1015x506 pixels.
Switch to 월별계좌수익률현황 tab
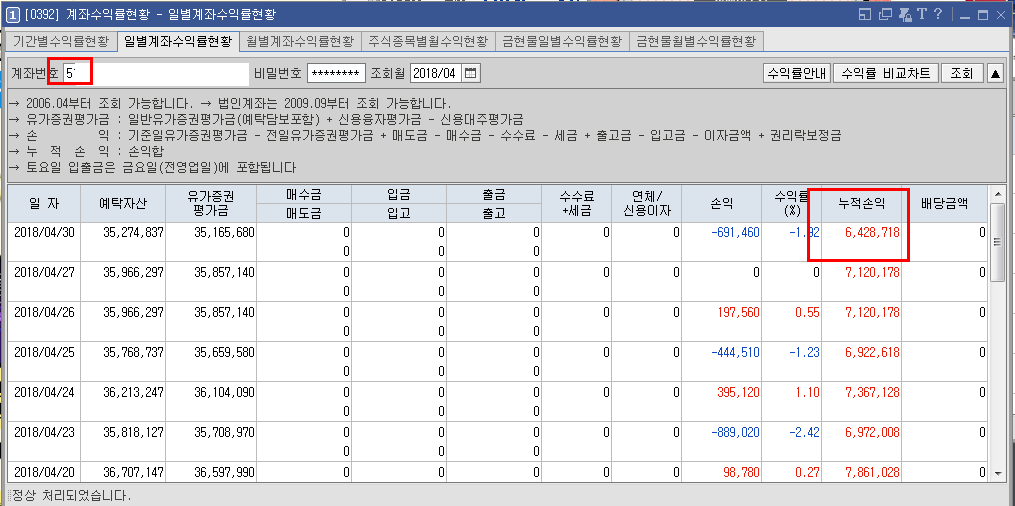click(x=299, y=41)
